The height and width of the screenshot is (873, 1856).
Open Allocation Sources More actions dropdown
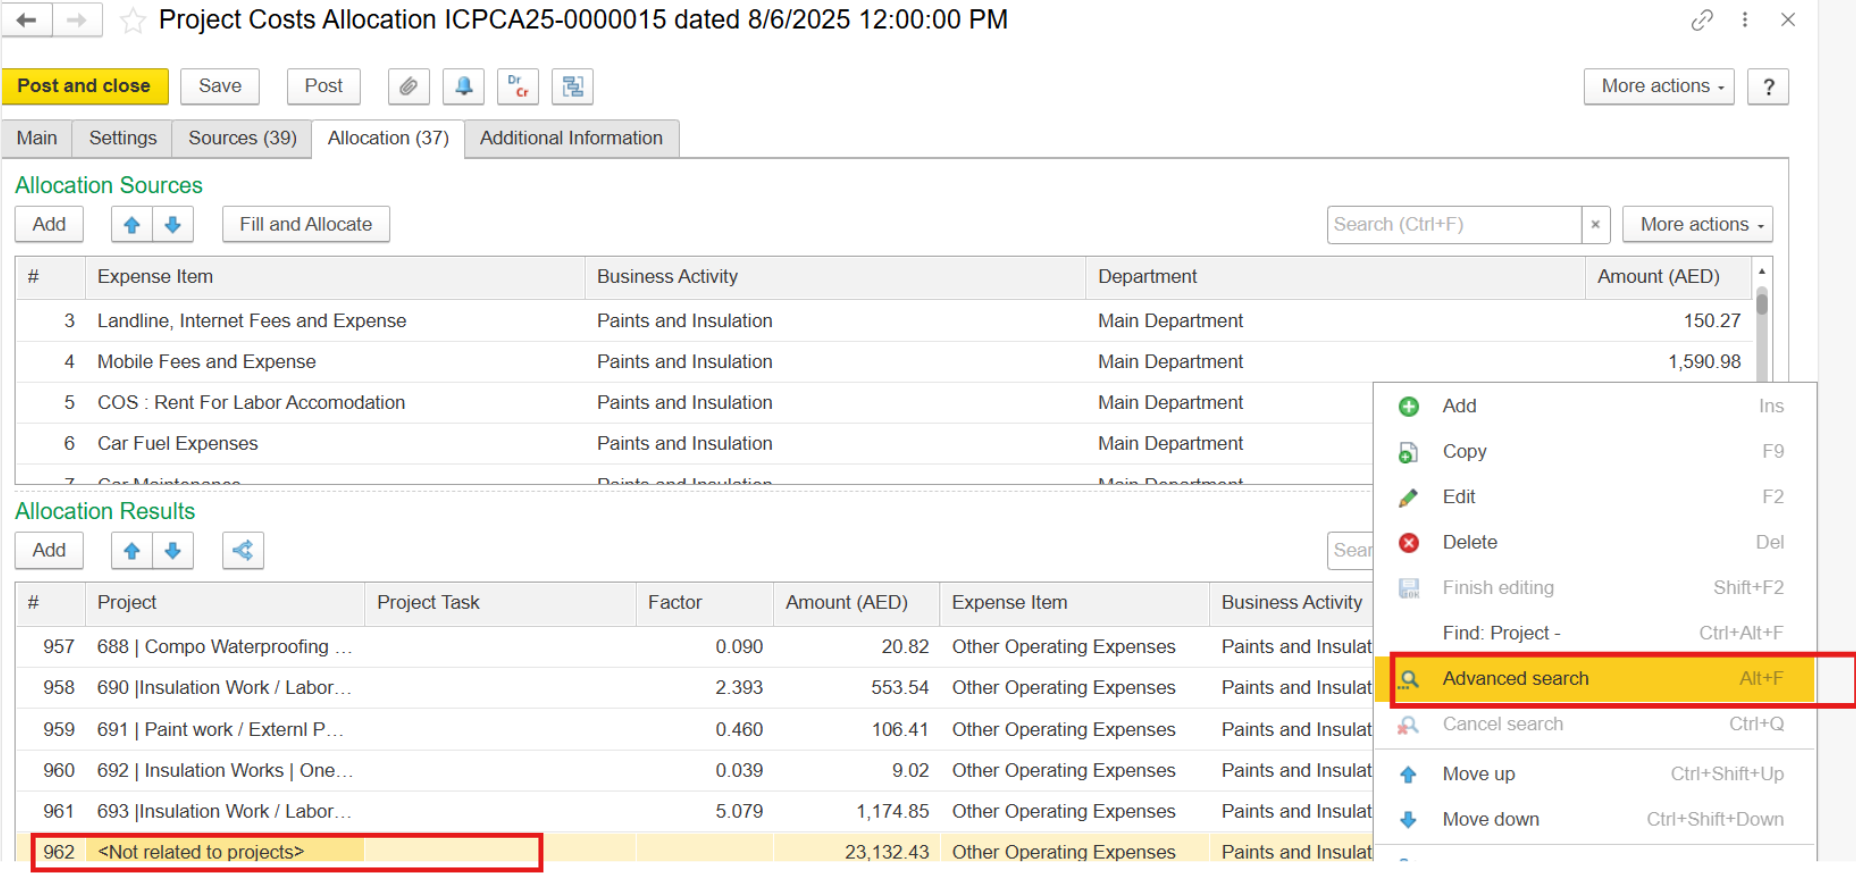[1697, 225]
